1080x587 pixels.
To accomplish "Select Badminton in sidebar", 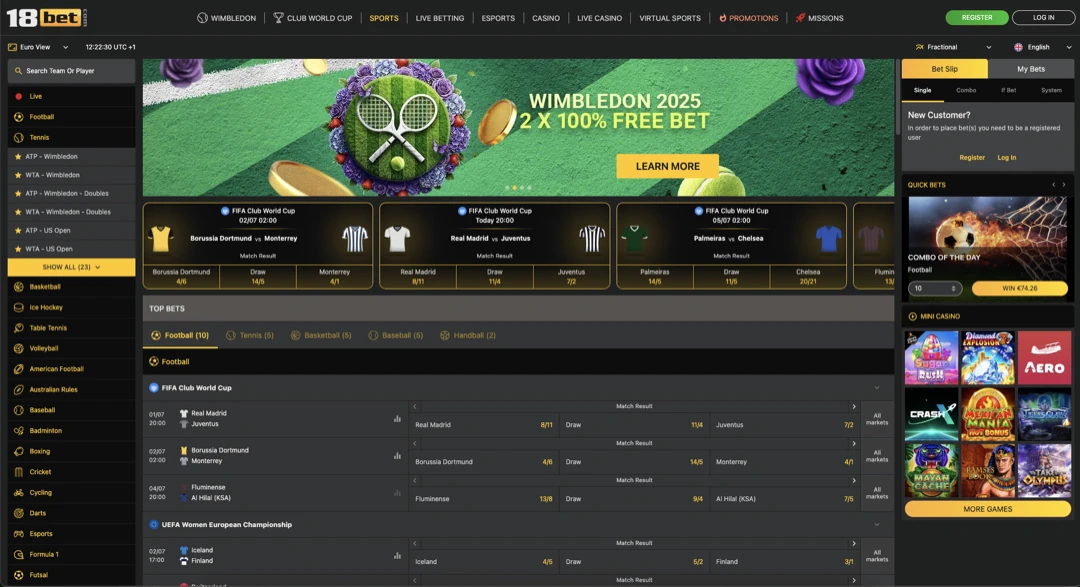I will pos(71,431).
